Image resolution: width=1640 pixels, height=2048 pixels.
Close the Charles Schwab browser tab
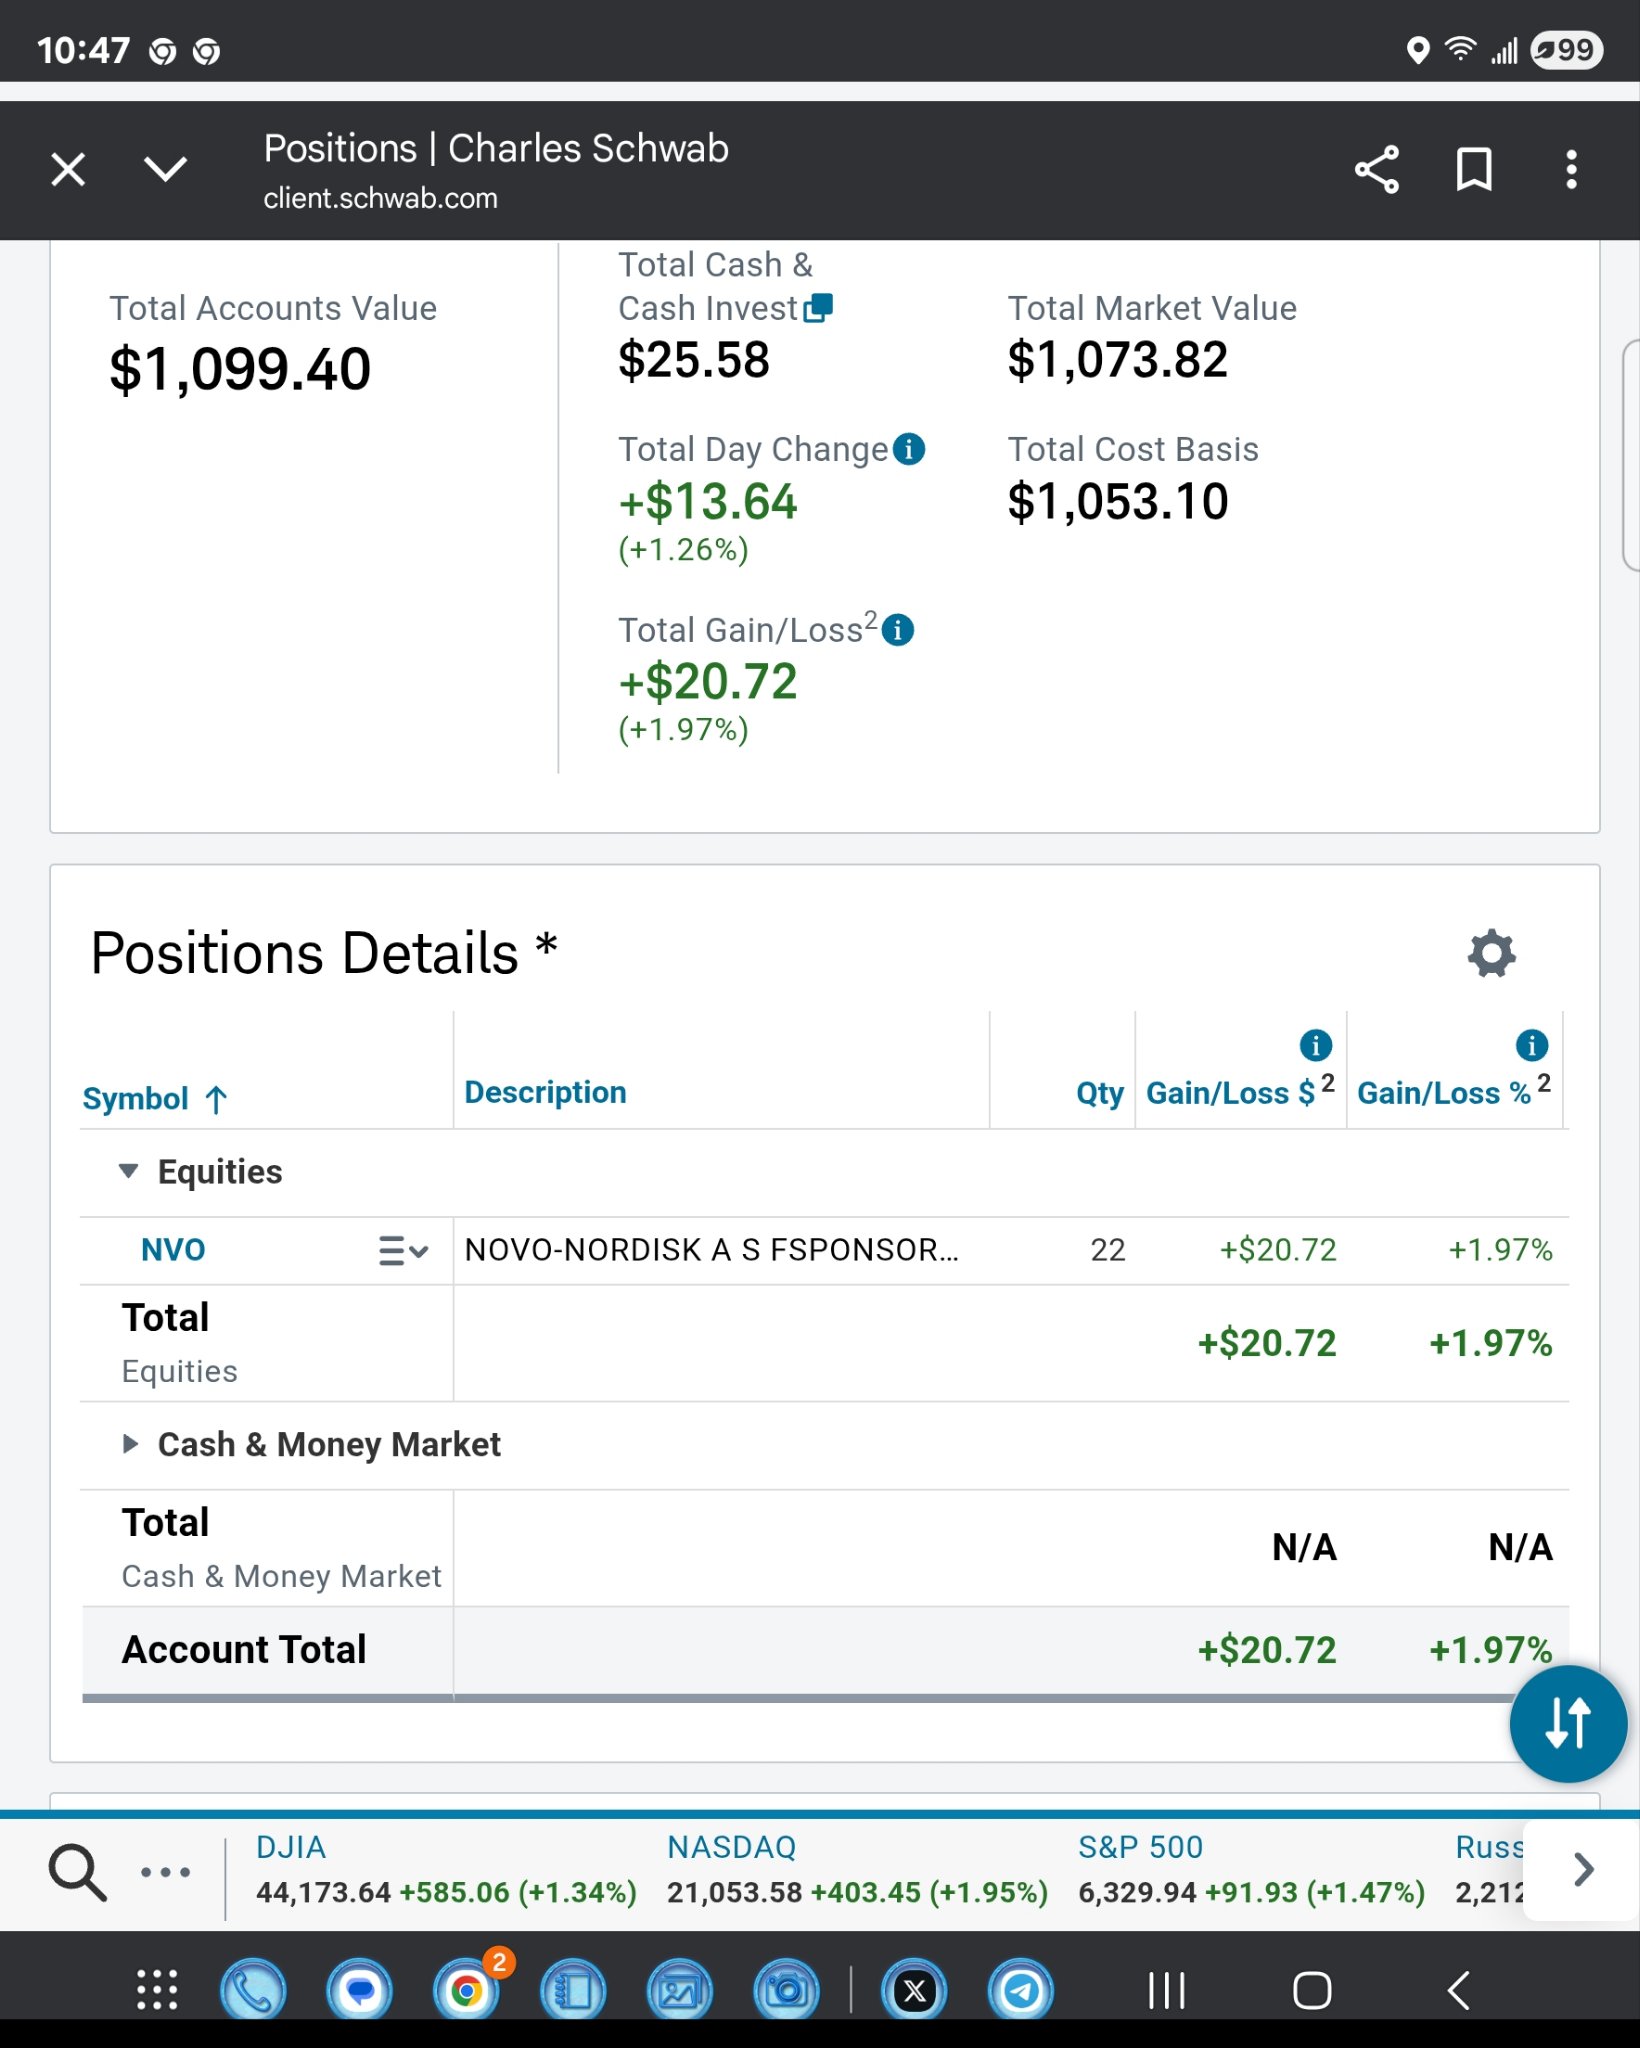(68, 169)
